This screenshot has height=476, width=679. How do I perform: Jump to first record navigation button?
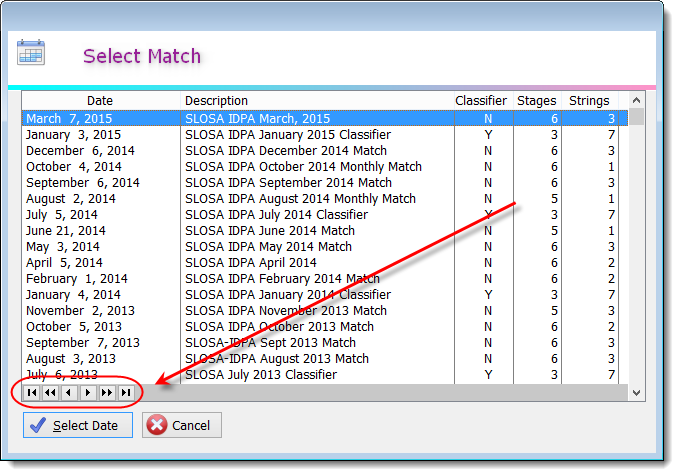32,393
